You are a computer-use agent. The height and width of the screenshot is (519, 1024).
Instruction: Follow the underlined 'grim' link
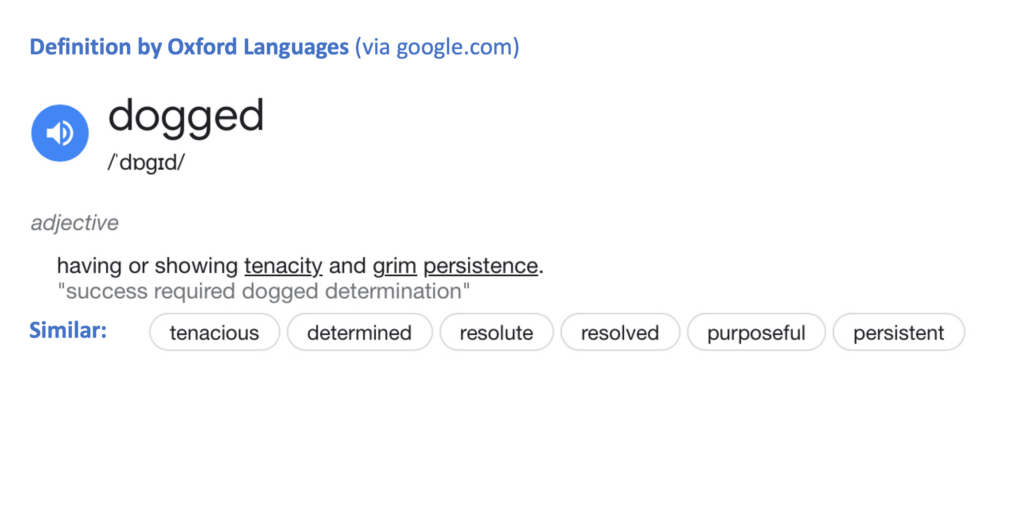pyautogui.click(x=394, y=266)
